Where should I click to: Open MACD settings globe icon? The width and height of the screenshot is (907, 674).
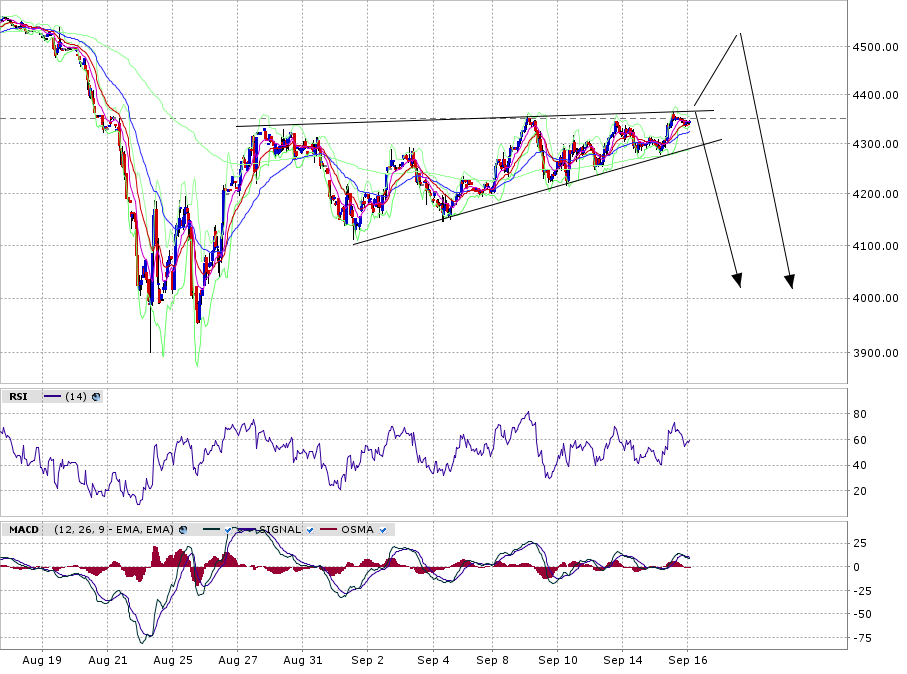183,530
